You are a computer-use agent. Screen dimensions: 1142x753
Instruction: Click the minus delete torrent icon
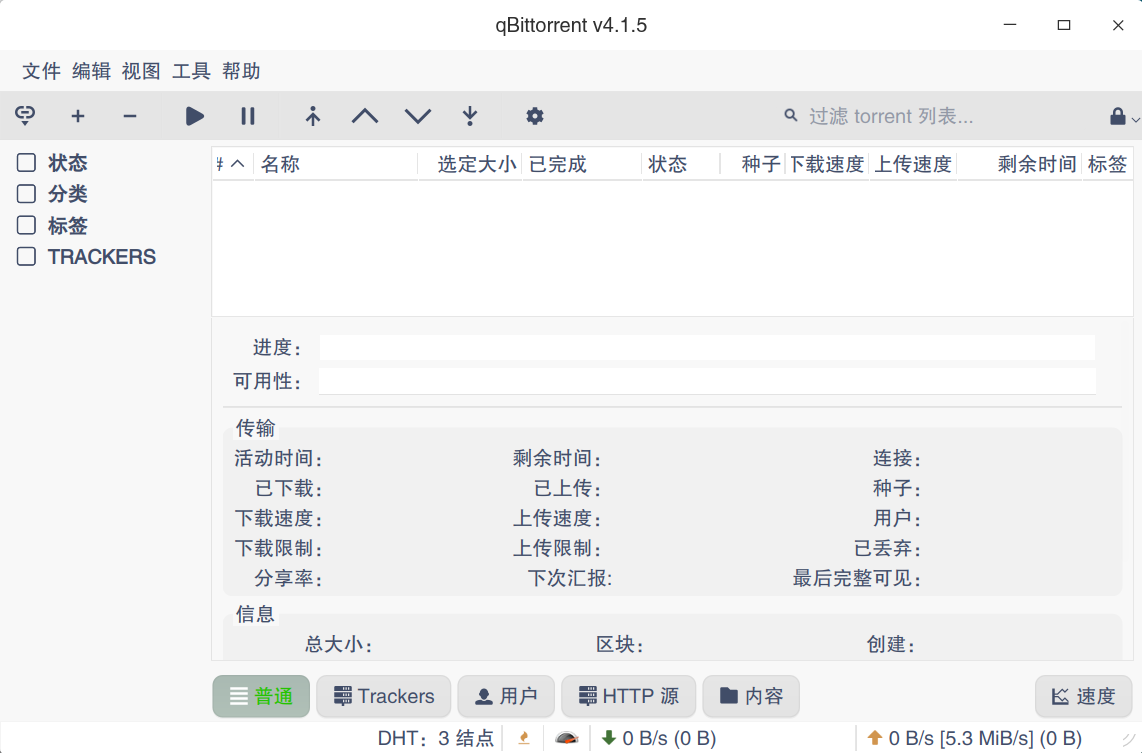(130, 116)
